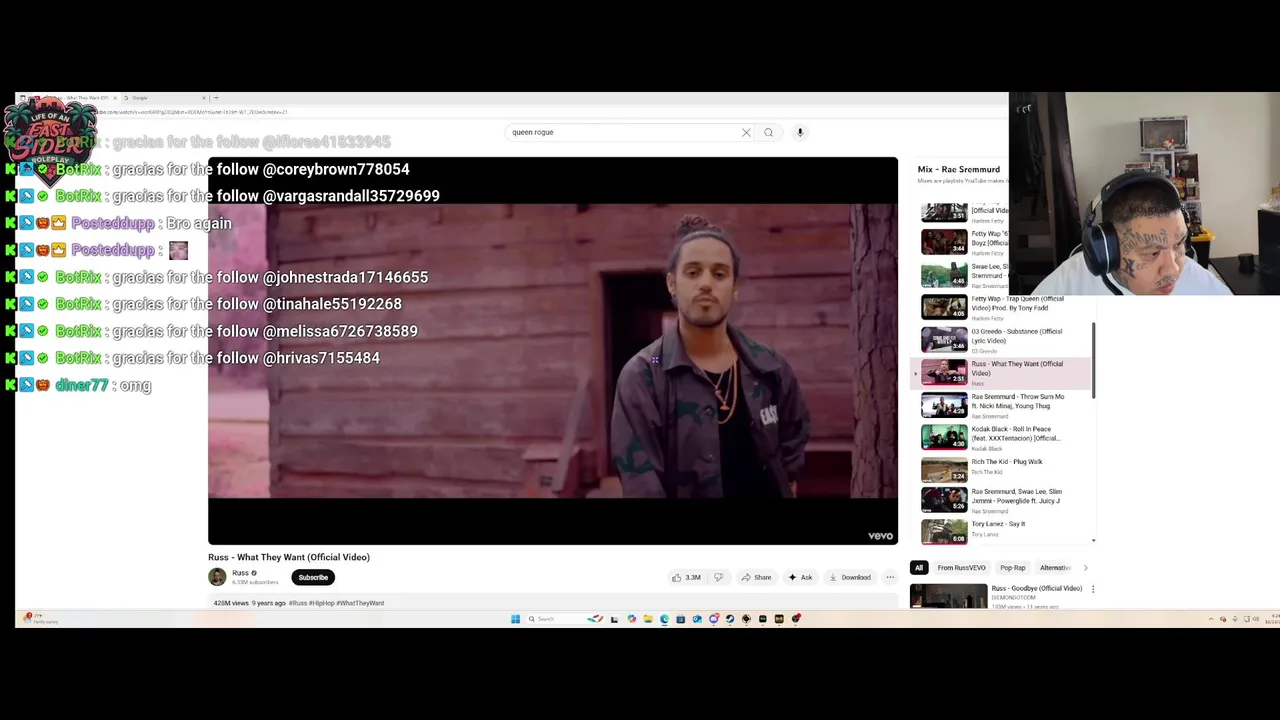The width and height of the screenshot is (1280, 720).
Task: Select the Pop-Rap filter chip
Action: coord(1012,568)
